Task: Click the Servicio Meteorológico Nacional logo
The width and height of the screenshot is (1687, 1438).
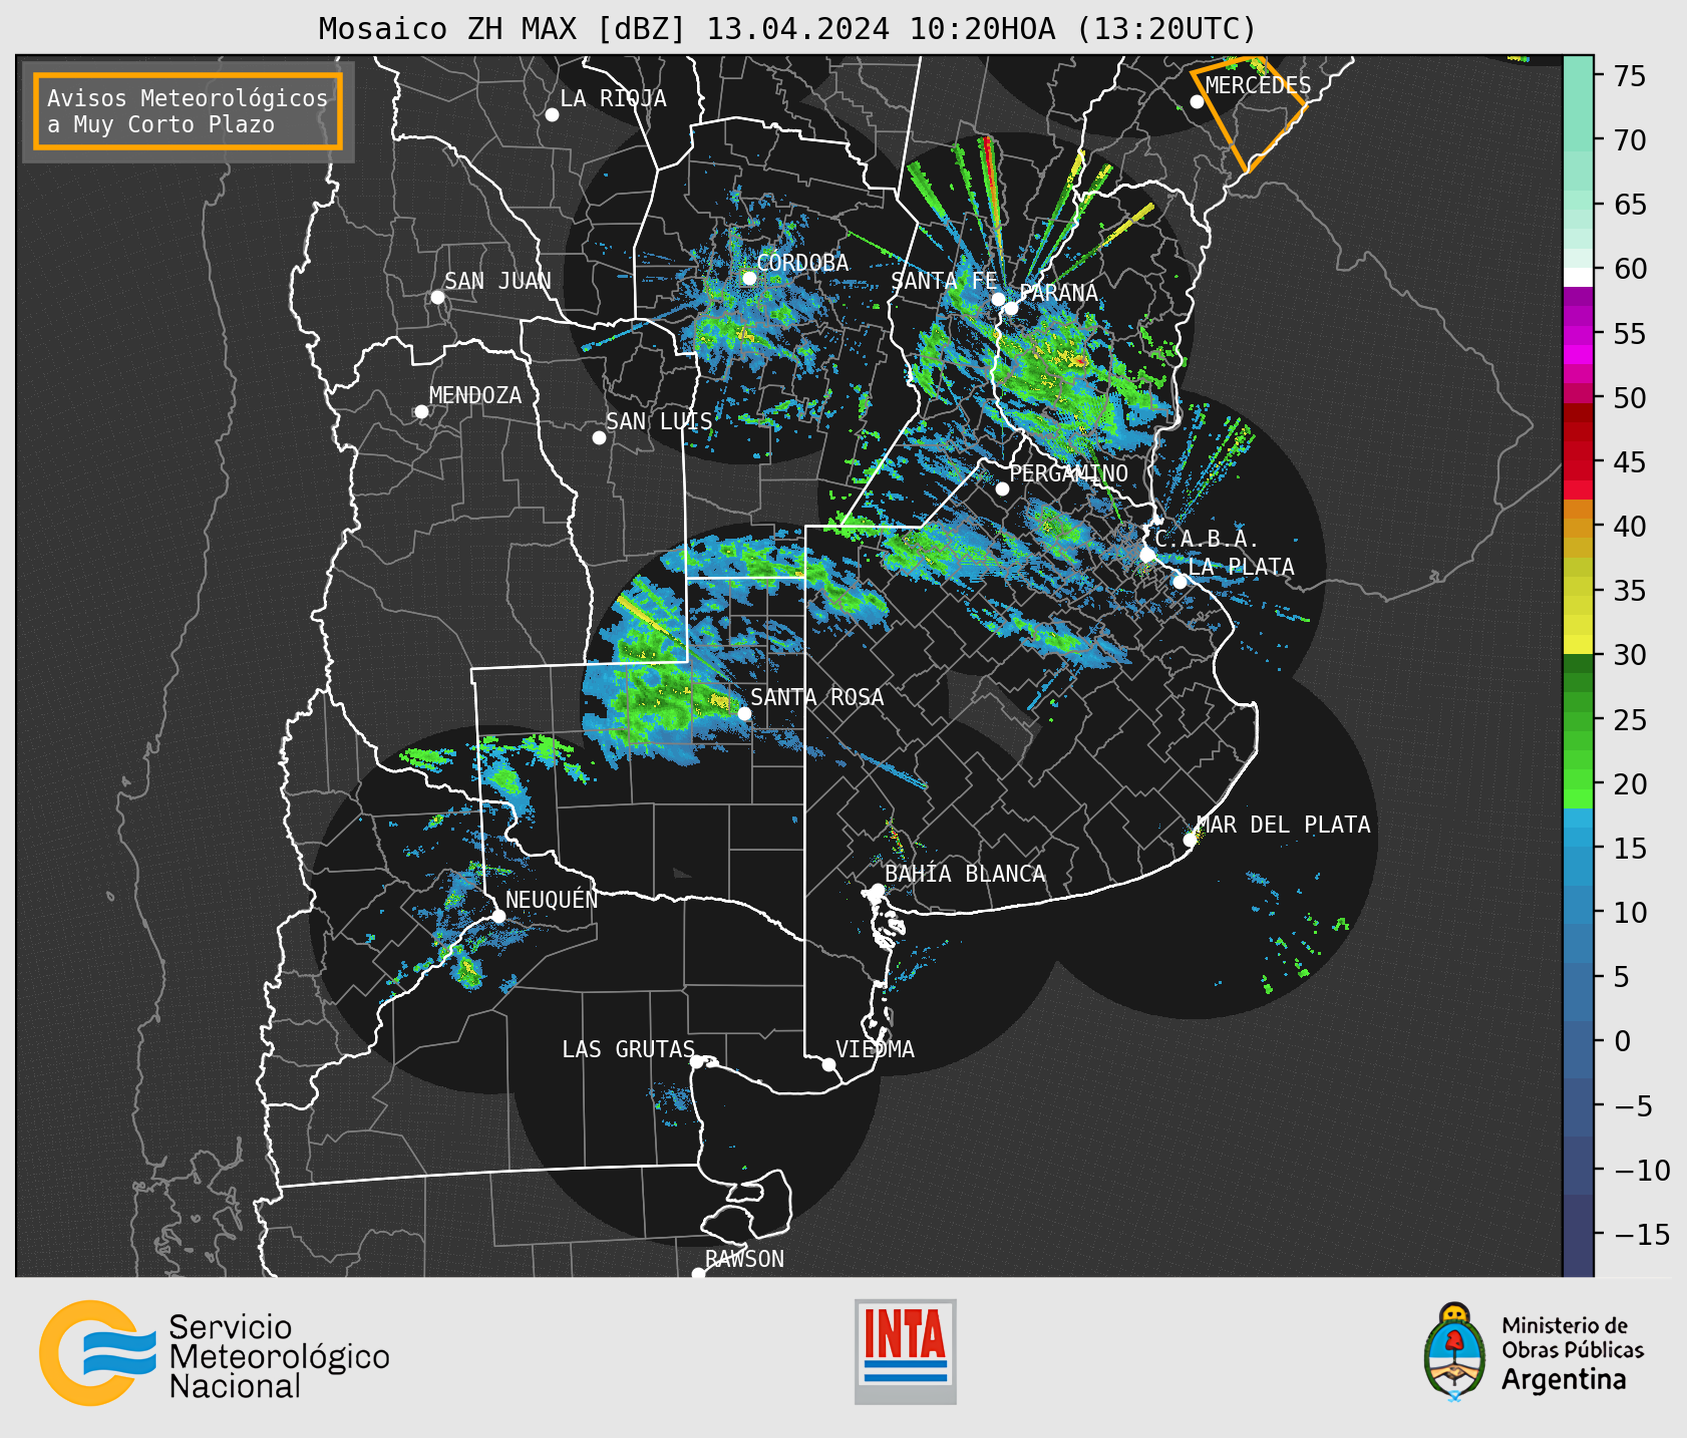Action: pyautogui.click(x=215, y=1353)
